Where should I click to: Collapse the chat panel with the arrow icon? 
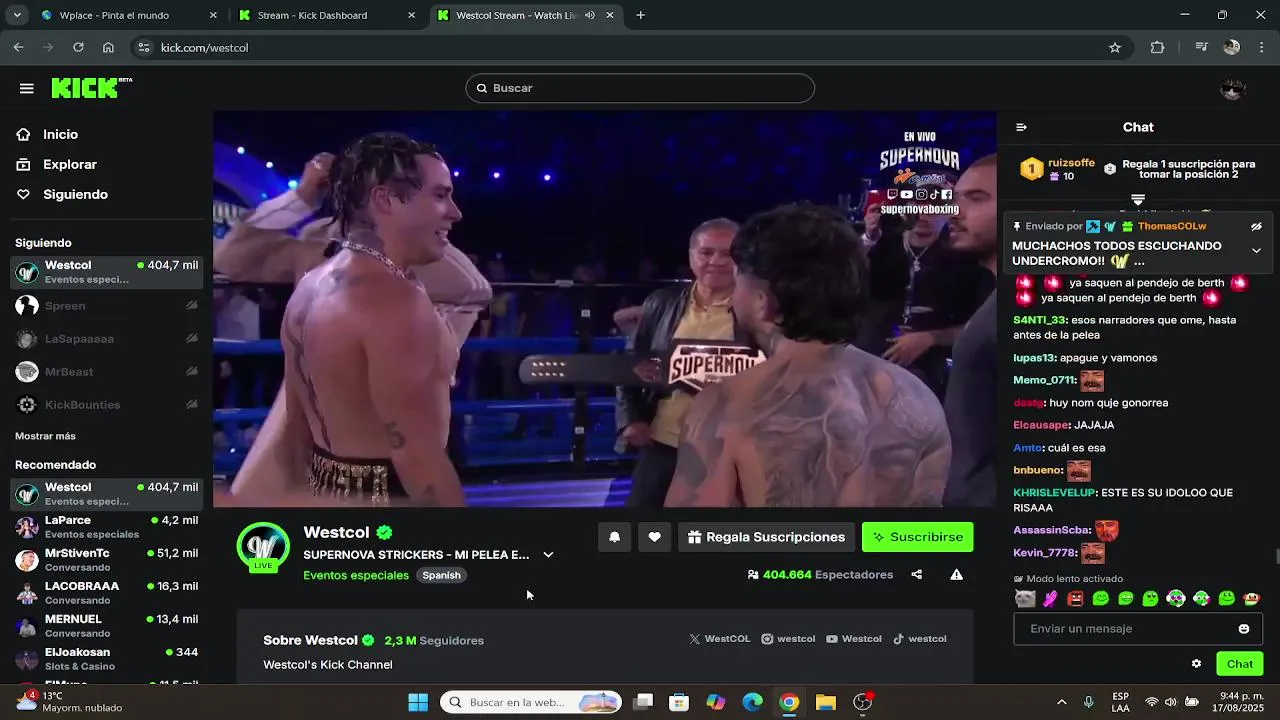(1021, 127)
